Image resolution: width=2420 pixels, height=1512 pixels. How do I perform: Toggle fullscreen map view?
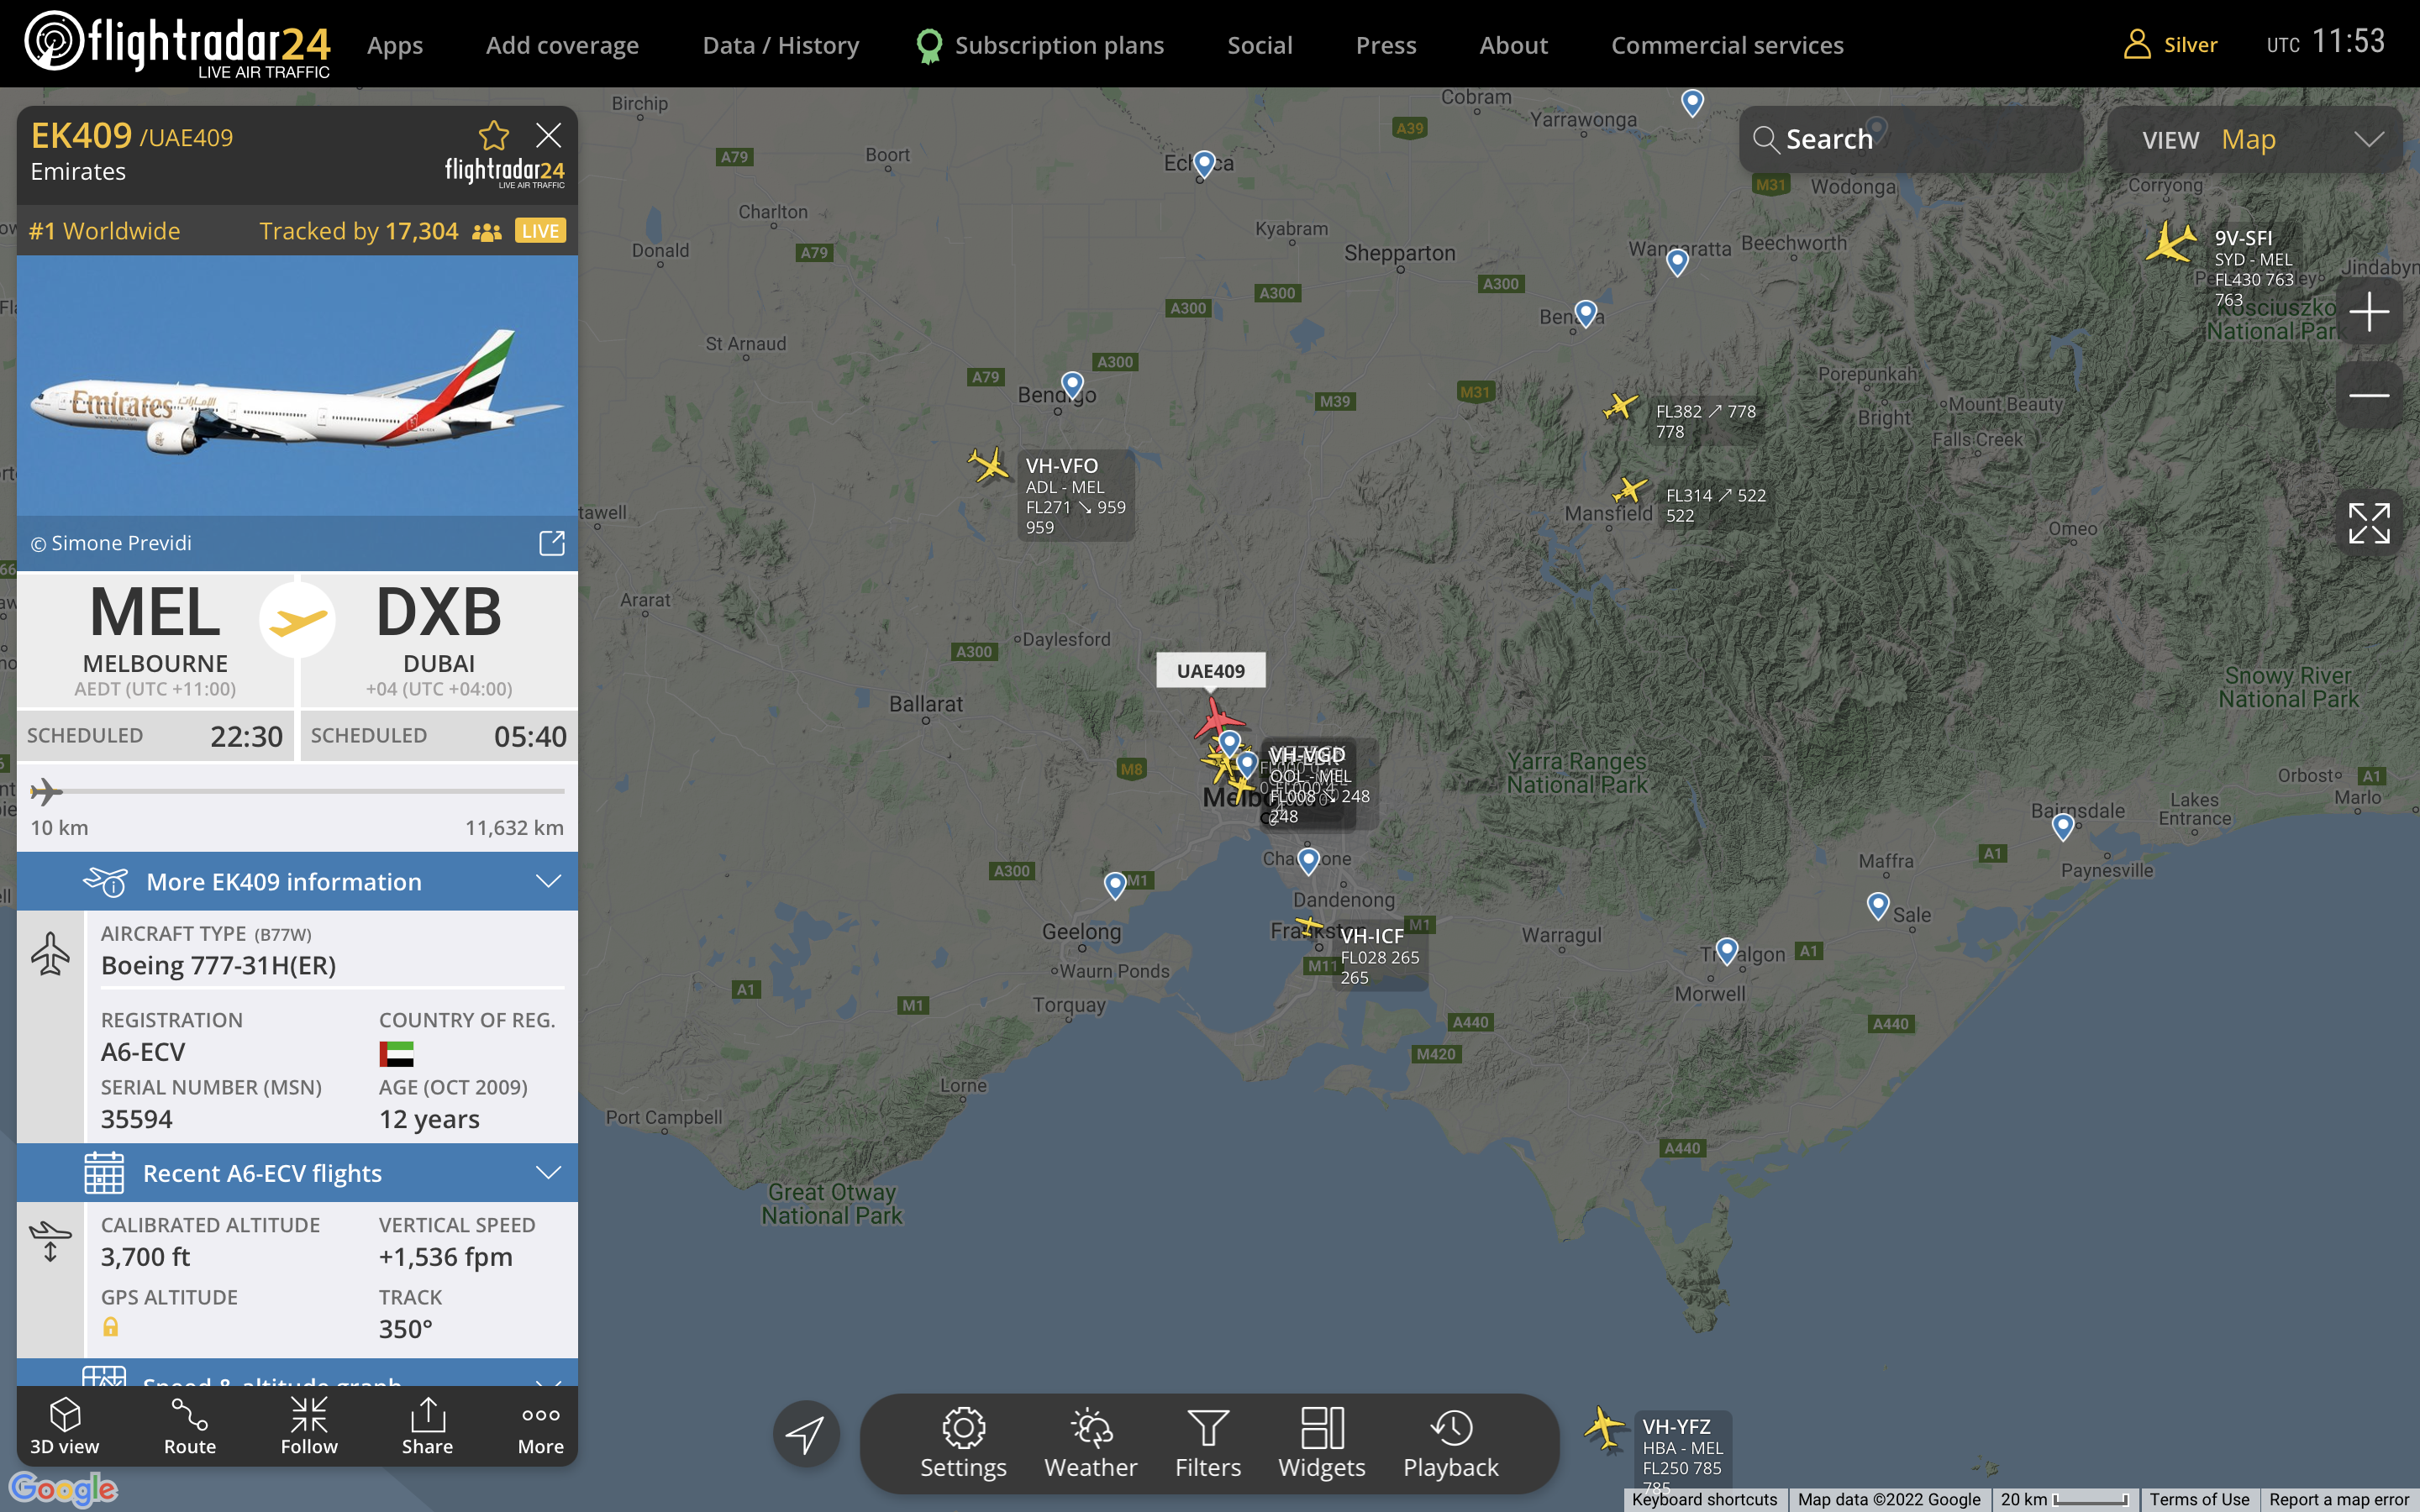click(x=2369, y=523)
